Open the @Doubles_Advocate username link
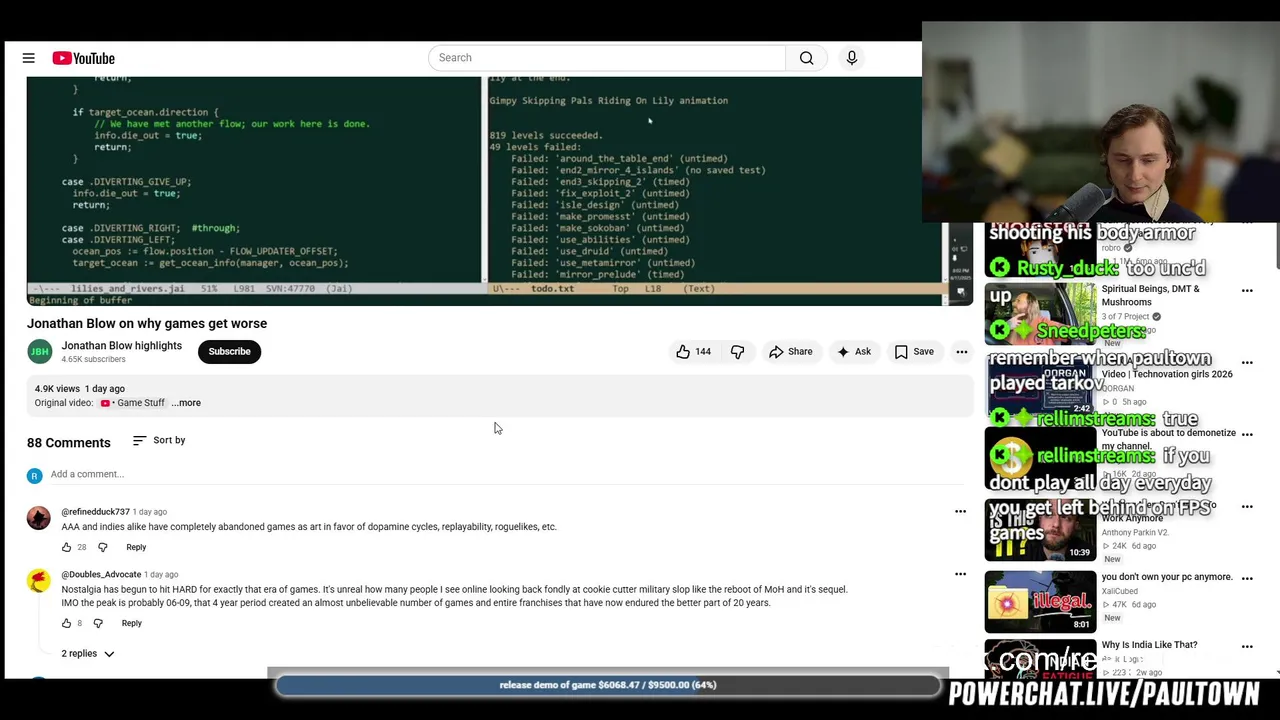 (101, 575)
